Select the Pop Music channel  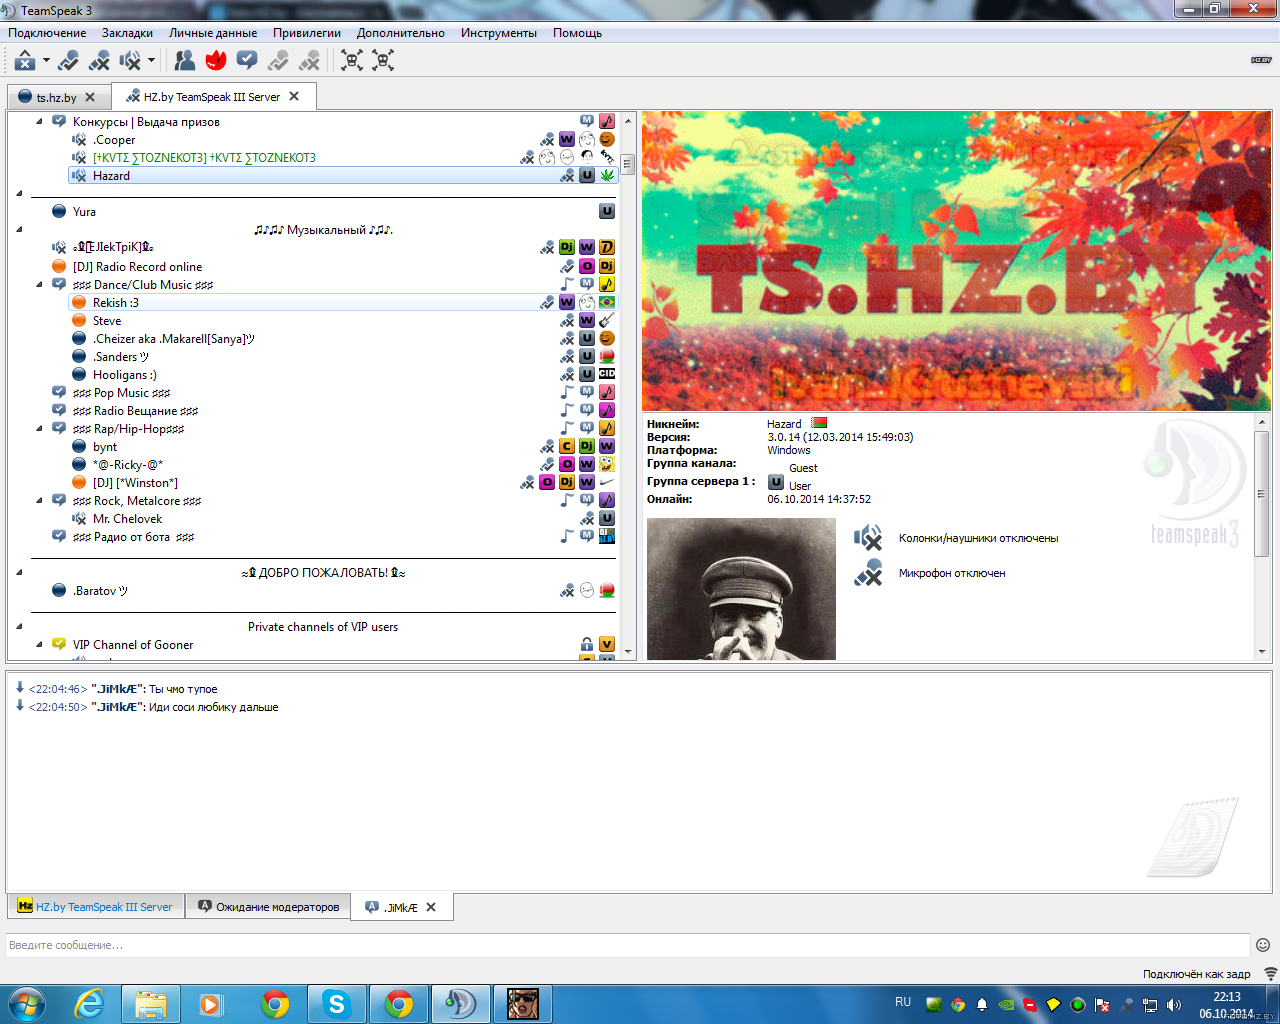[333, 393]
